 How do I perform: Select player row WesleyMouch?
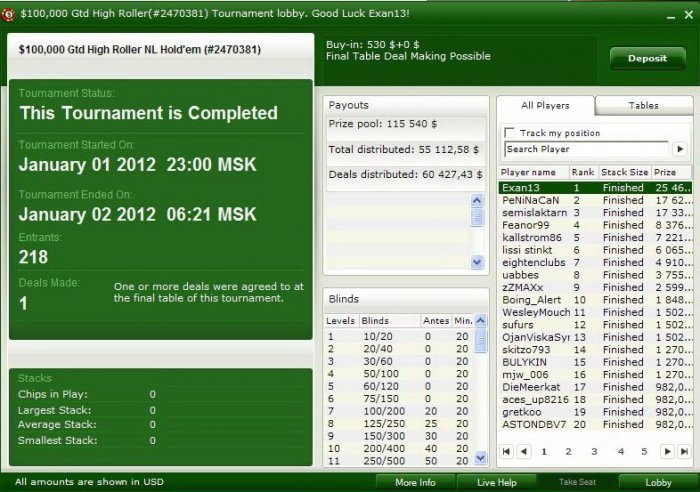click(595, 313)
